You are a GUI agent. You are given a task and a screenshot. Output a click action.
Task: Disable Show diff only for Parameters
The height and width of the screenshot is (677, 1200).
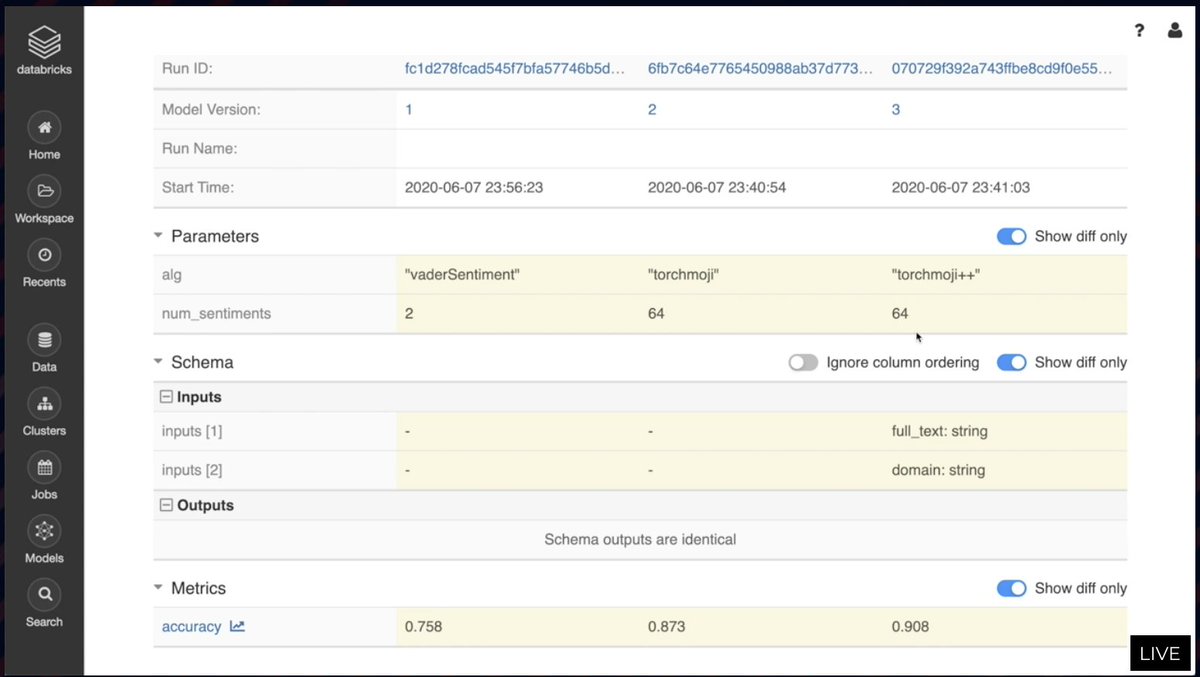click(1011, 236)
